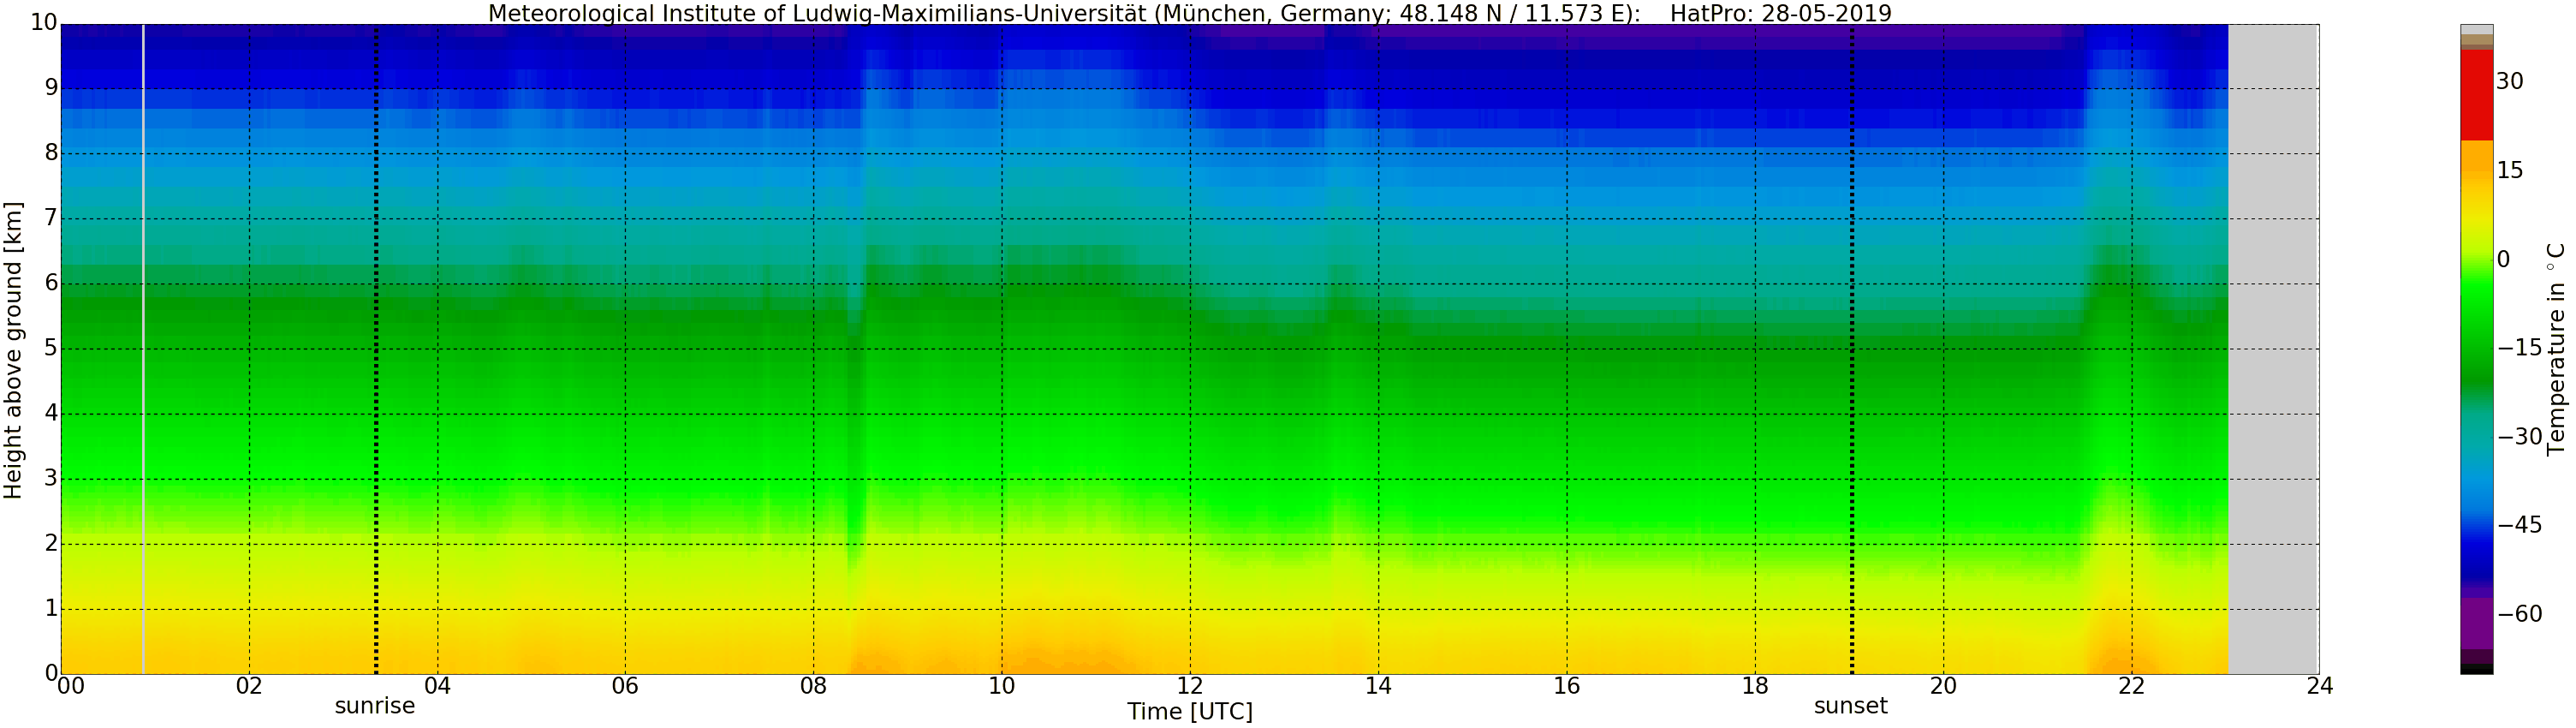The height and width of the screenshot is (728, 2576).
Task: Select the '15' colorbar tick label
Action: (x=2510, y=170)
